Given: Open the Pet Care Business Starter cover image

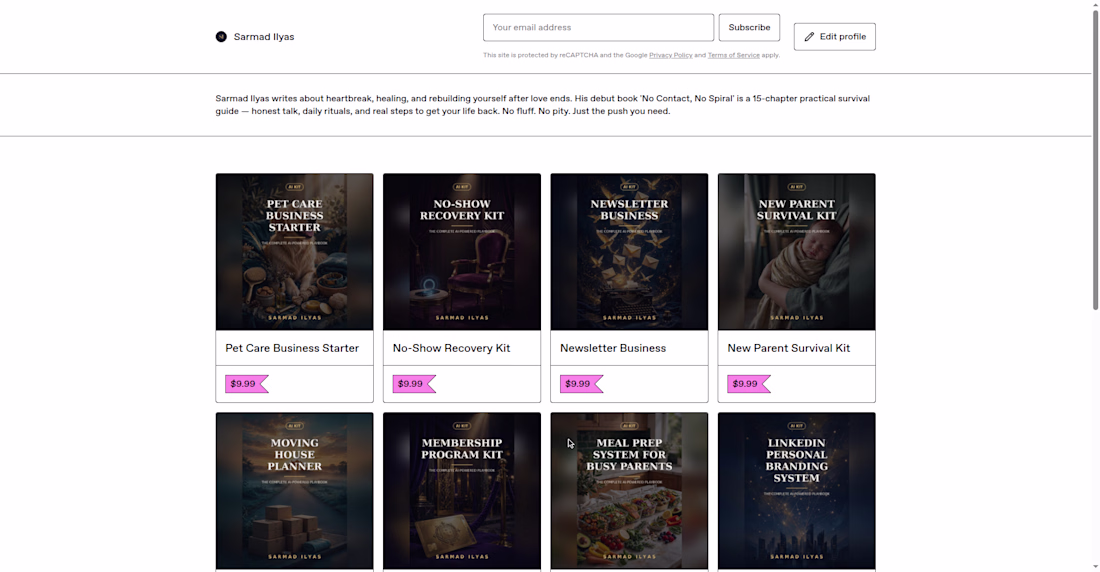Looking at the screenshot, I should [x=295, y=252].
